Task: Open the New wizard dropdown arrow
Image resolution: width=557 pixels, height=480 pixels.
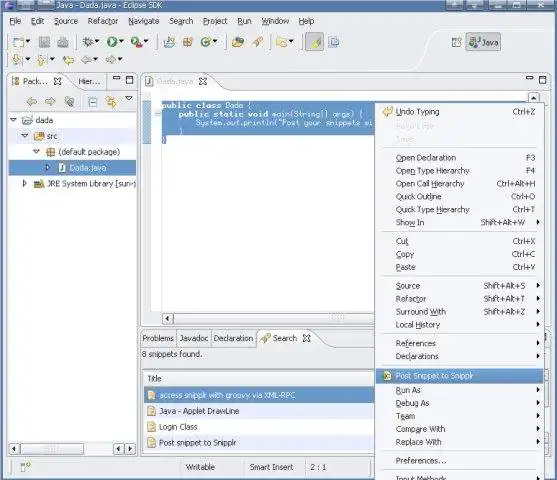Action: point(28,41)
